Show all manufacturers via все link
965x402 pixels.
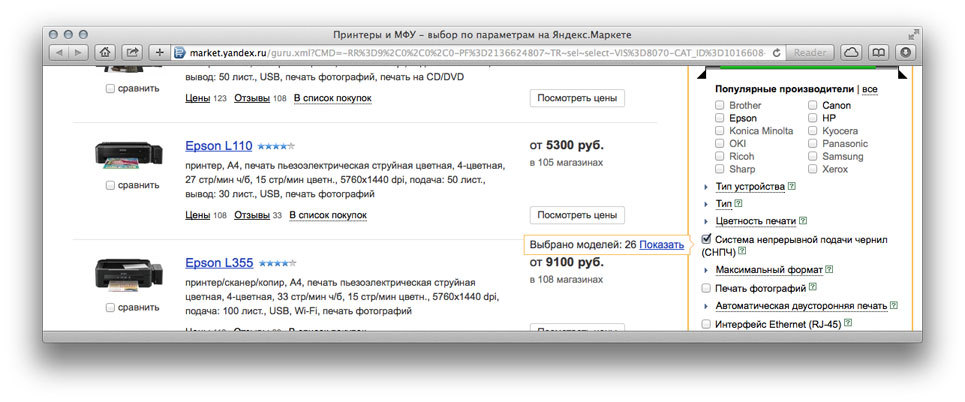pyautogui.click(x=870, y=89)
